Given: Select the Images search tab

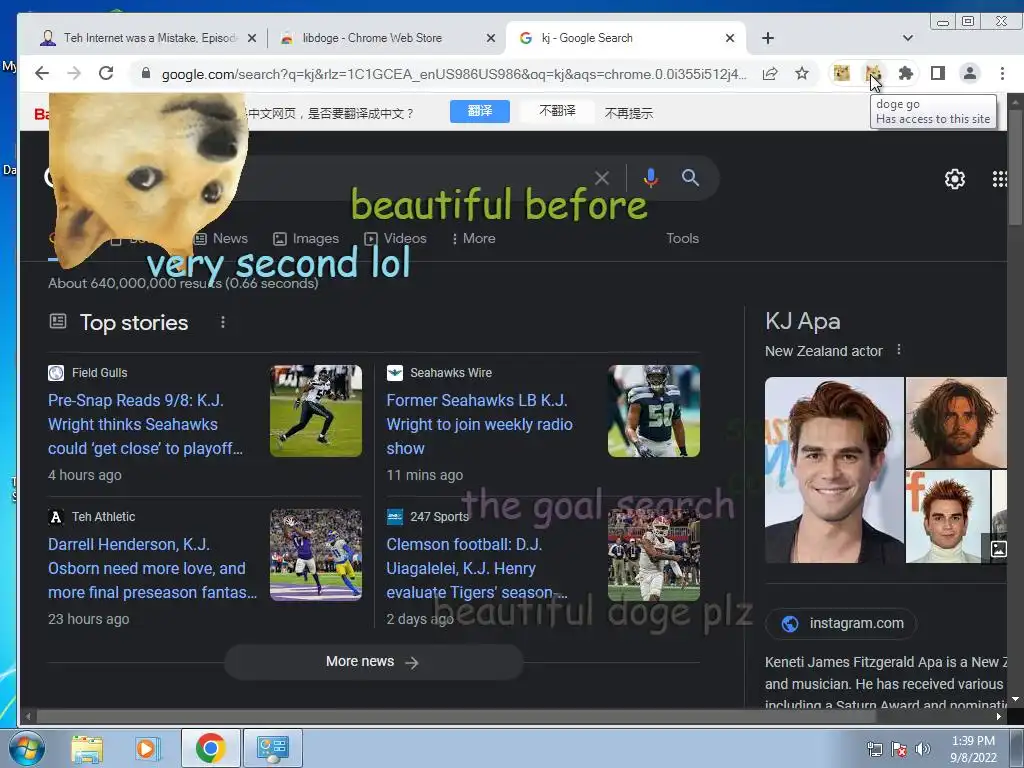Looking at the screenshot, I should 306,238.
